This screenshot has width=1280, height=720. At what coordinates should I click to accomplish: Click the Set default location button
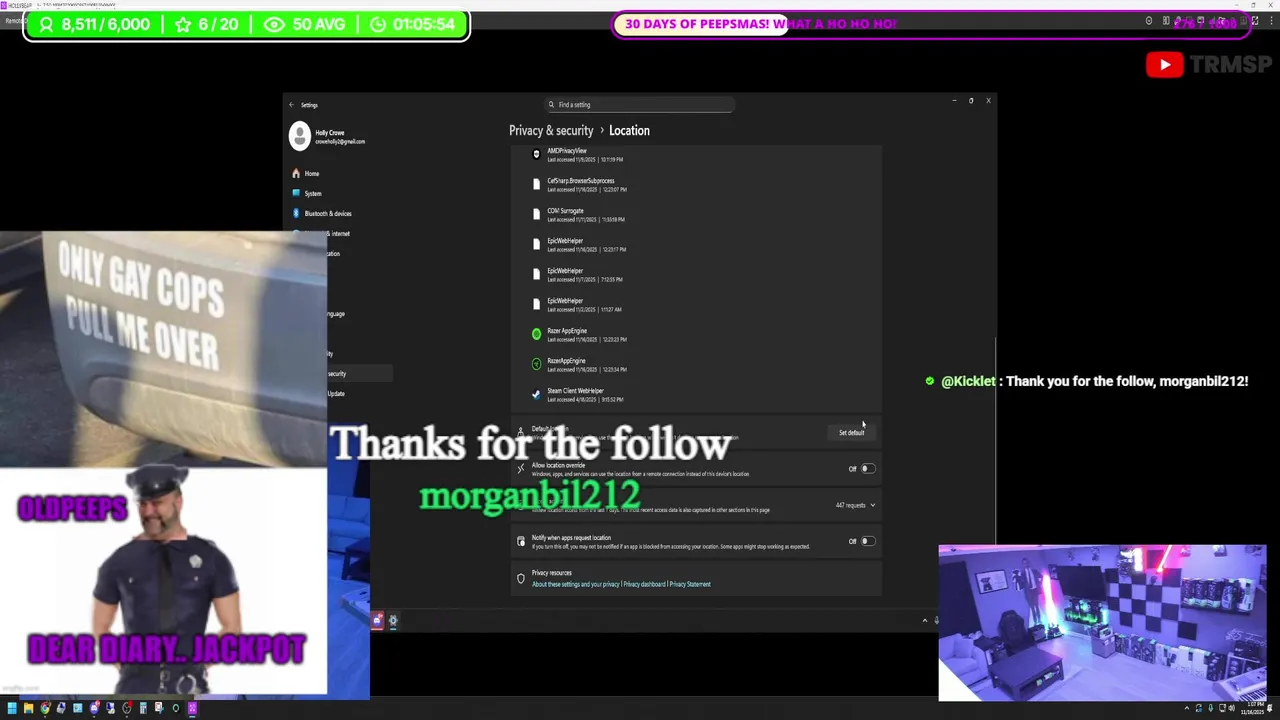click(x=852, y=433)
